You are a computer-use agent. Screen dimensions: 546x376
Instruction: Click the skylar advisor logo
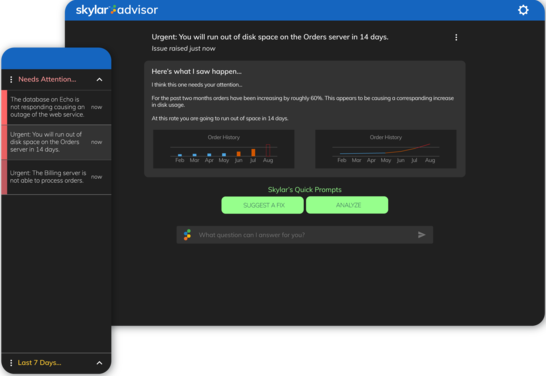click(x=117, y=10)
